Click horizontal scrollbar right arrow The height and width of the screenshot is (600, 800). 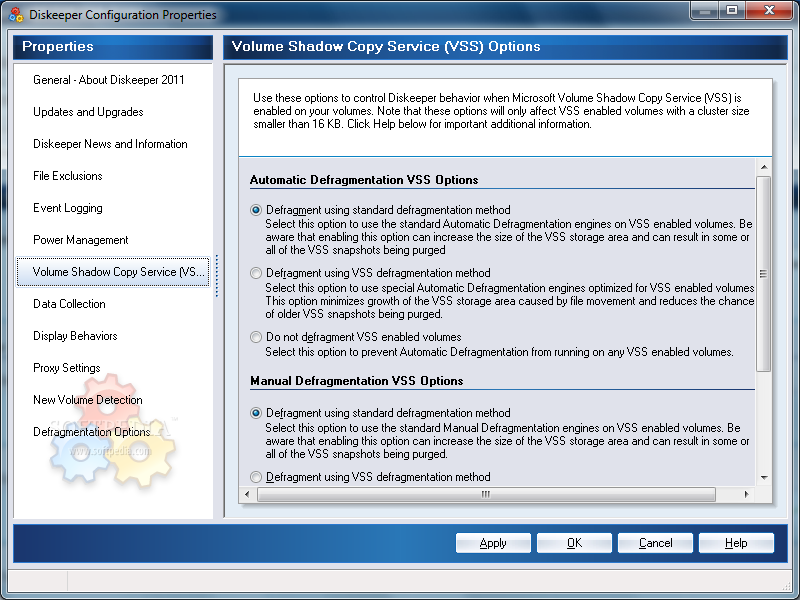(x=746, y=494)
